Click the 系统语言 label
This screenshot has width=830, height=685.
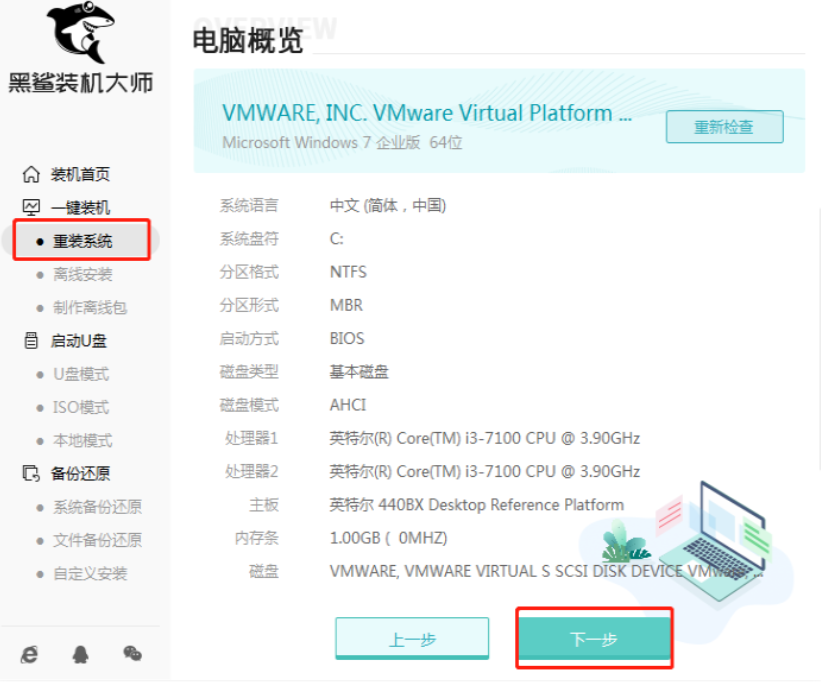point(249,205)
